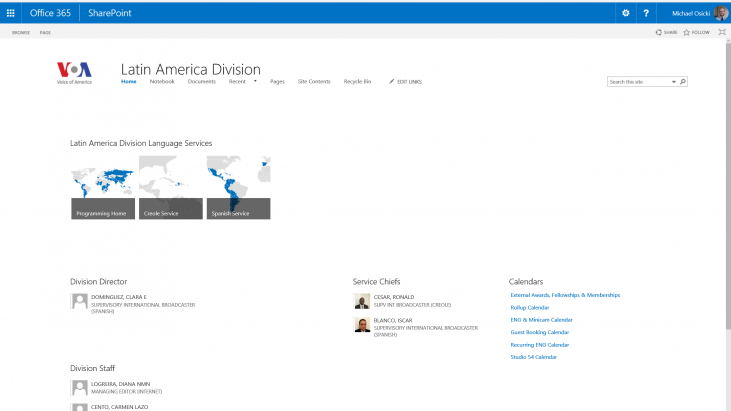Open the Studio 54 Calendar link
Viewport: 731px width, 411px height.
(533, 357)
